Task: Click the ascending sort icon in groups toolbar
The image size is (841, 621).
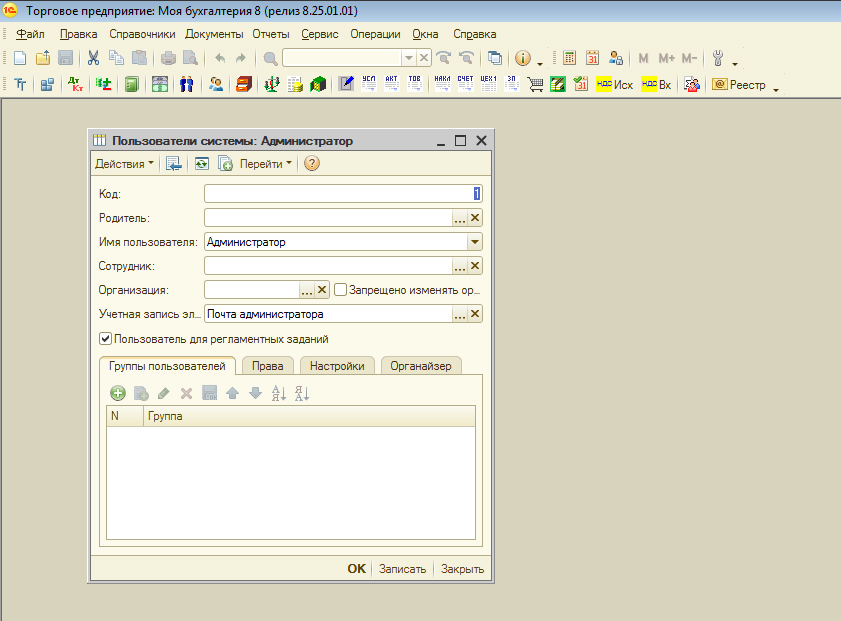Action: click(279, 393)
